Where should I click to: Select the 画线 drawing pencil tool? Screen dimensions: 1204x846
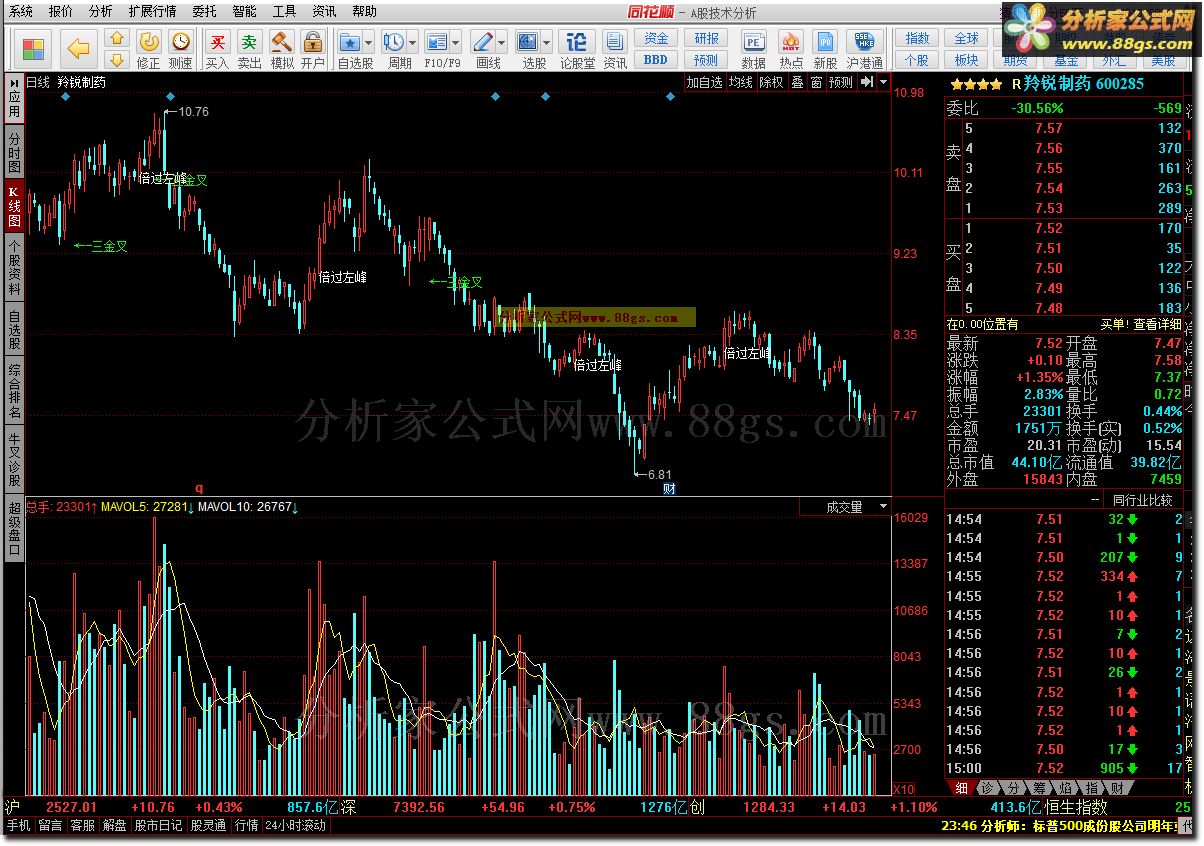[483, 42]
